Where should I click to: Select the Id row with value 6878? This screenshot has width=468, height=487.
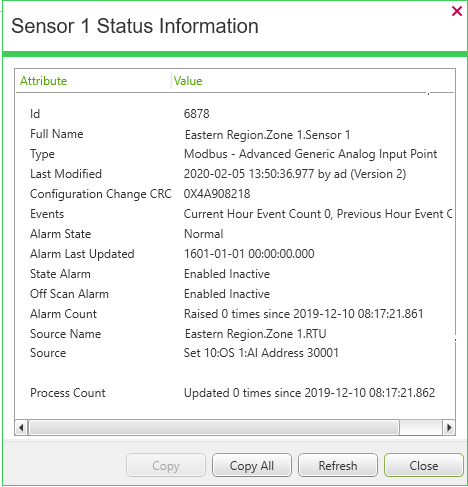pyautogui.click(x=235, y=114)
